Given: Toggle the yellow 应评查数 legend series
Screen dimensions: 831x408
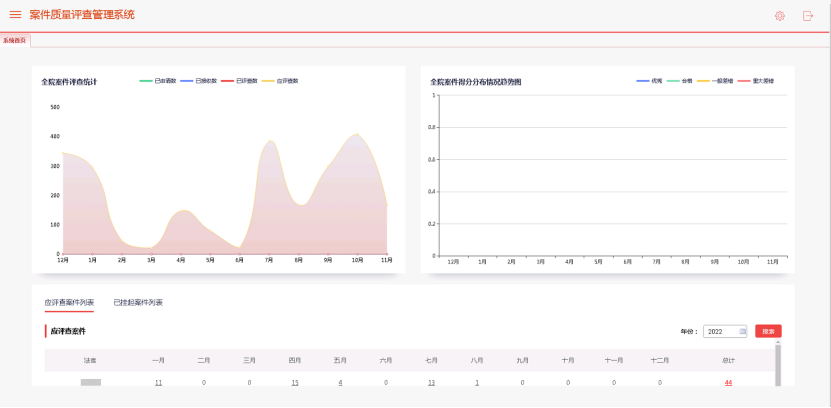Looking at the screenshot, I should (281, 81).
